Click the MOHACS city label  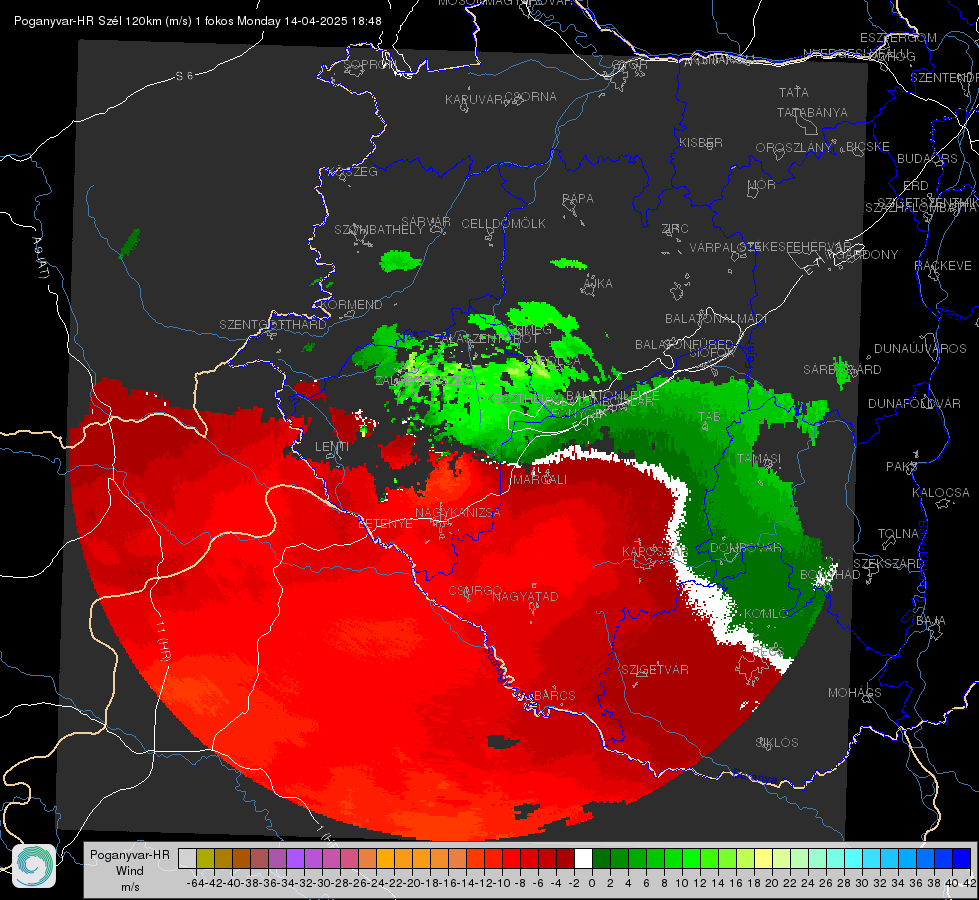[855, 693]
